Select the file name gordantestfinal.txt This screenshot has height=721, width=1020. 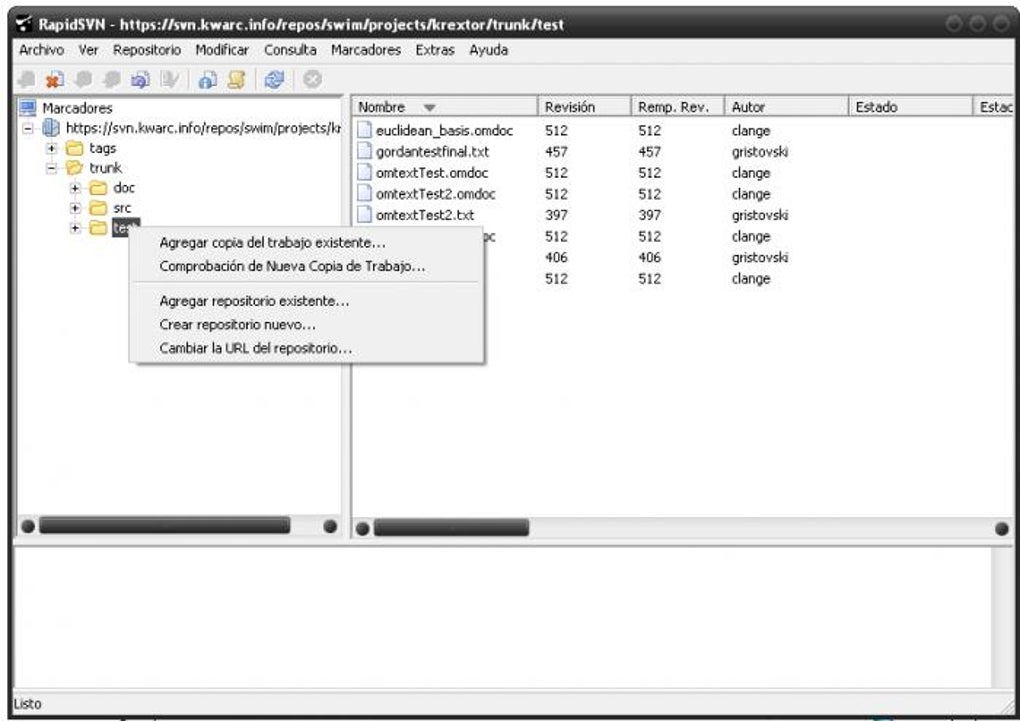click(x=433, y=152)
